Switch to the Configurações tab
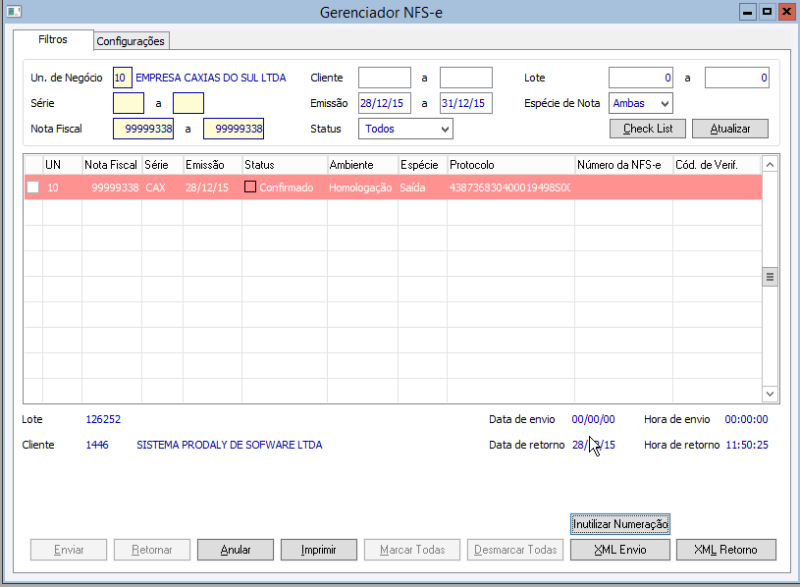The height and width of the screenshot is (587, 800). (x=131, y=41)
